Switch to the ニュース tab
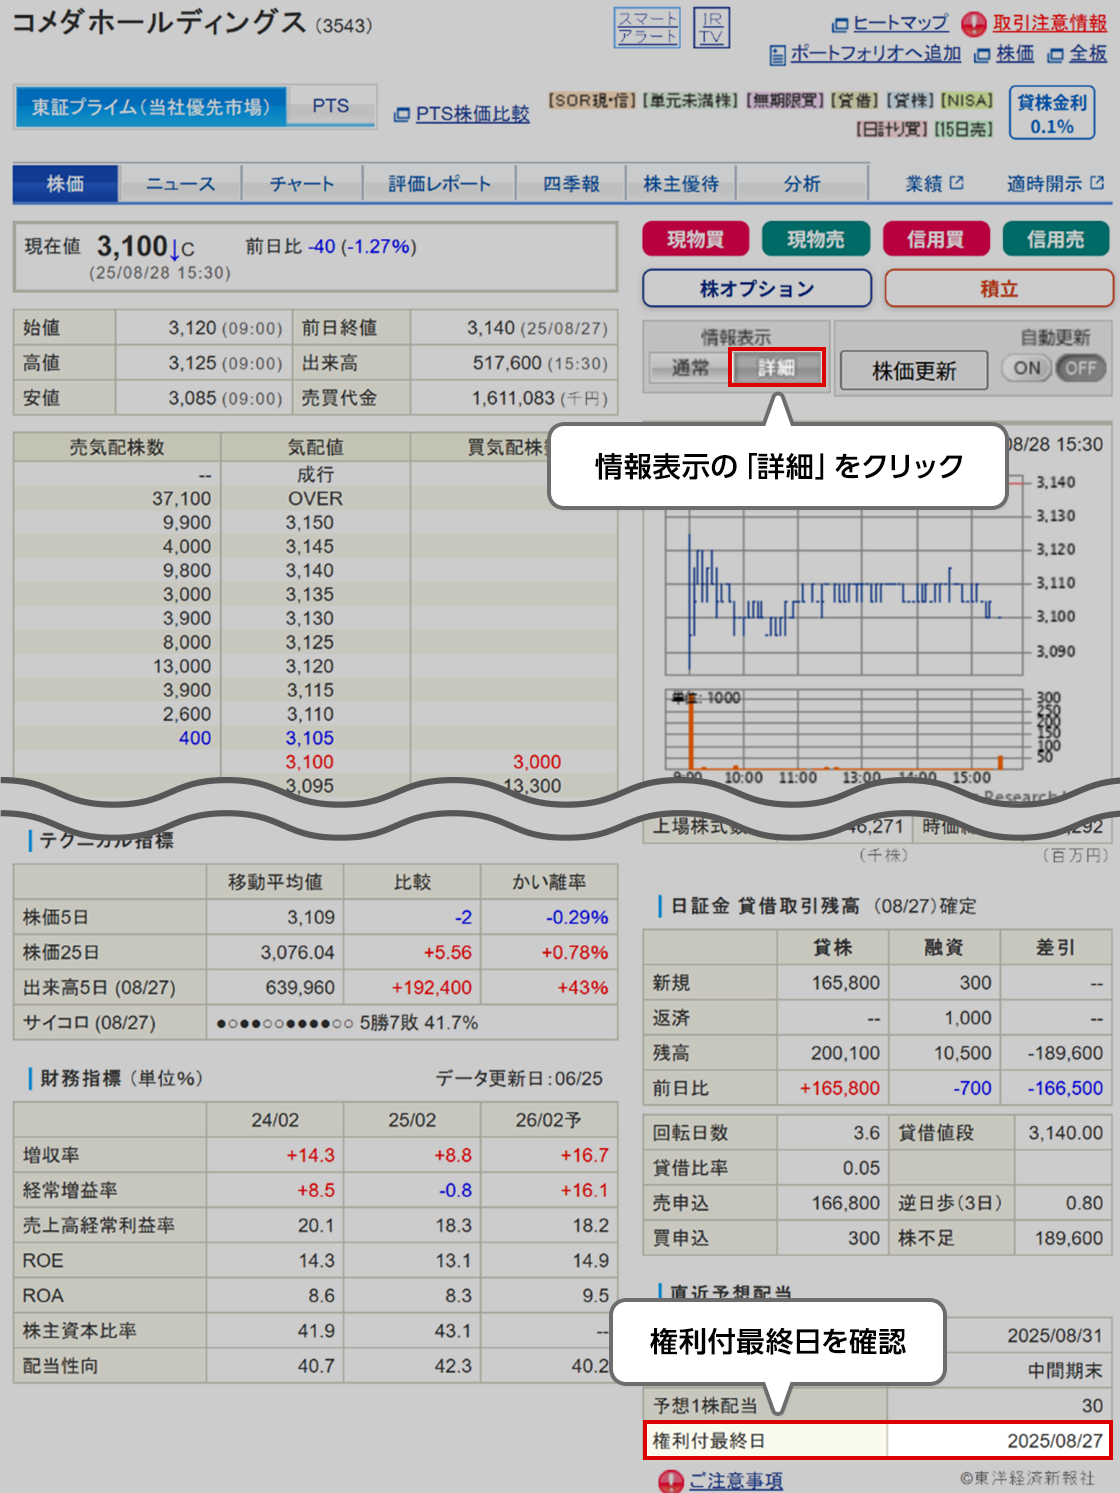The image size is (1120, 1493). (x=180, y=184)
